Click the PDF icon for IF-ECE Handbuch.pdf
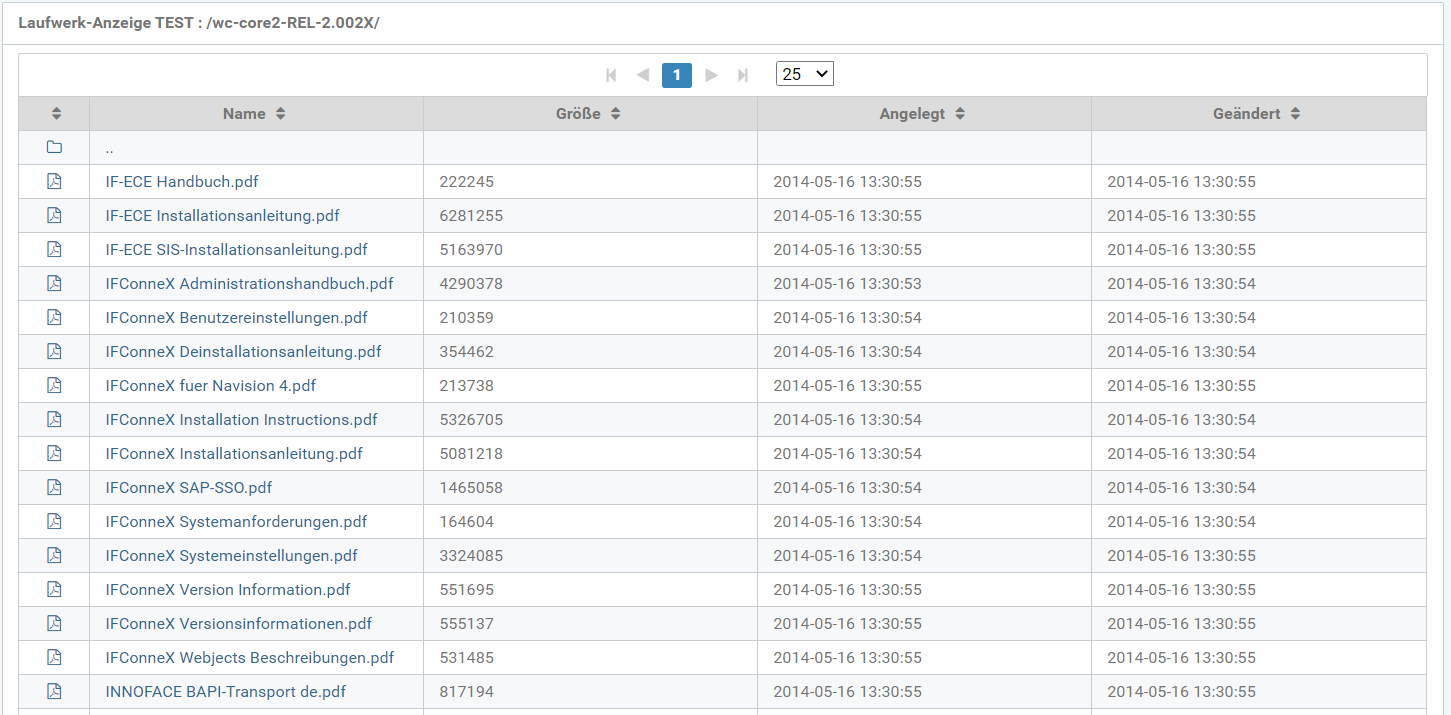The image size is (1451, 715). pos(54,182)
